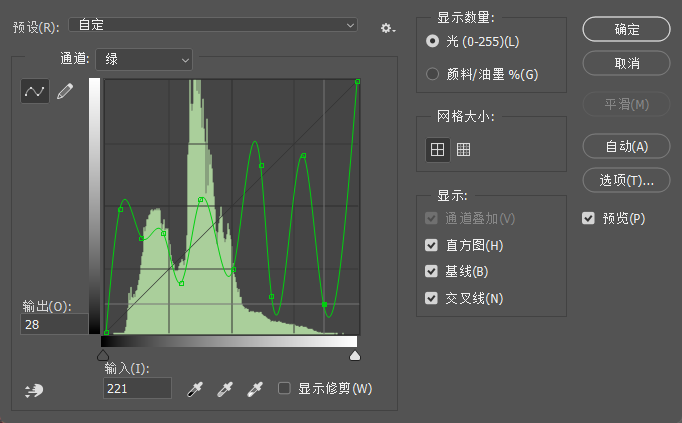The image size is (682, 423).
Task: Choose the detailed 10x10 grid size icon
Action: click(x=464, y=150)
